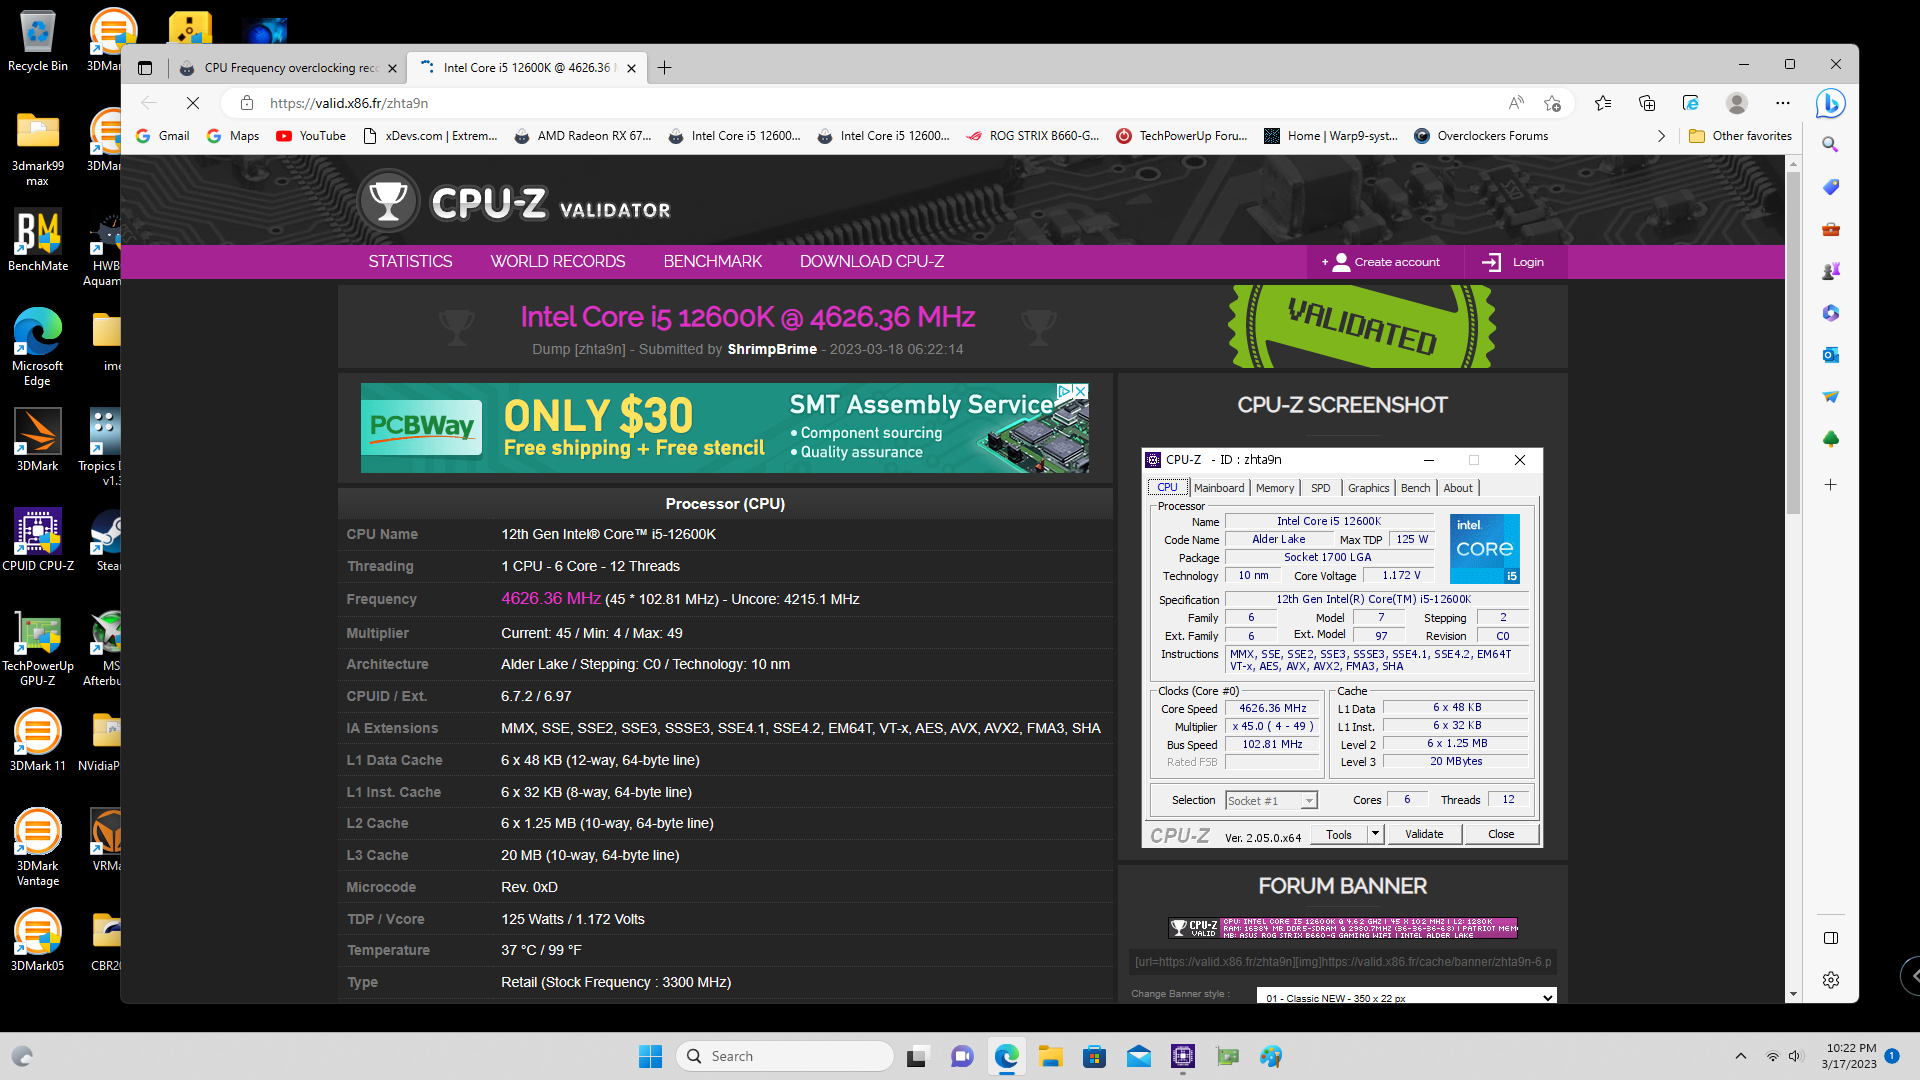Click the CPU-Z taskbar icon

1183,1056
